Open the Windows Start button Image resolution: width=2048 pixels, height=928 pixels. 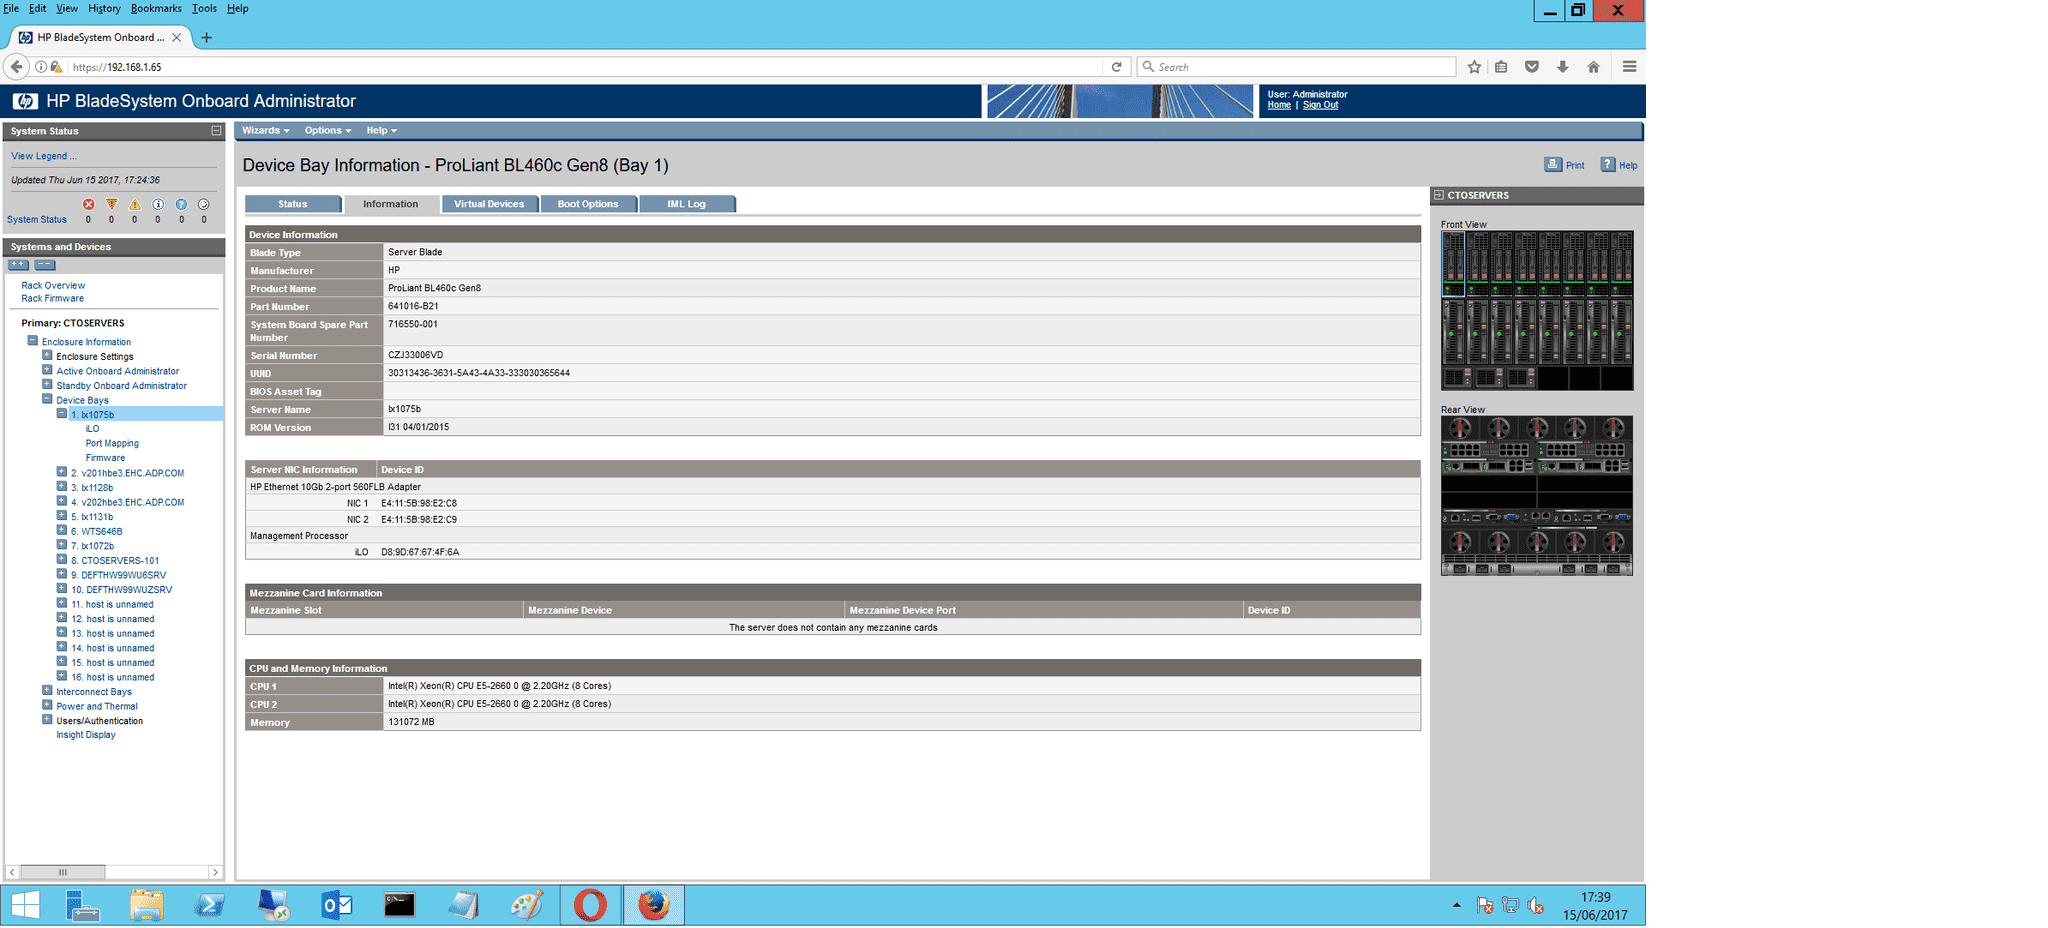tap(25, 905)
